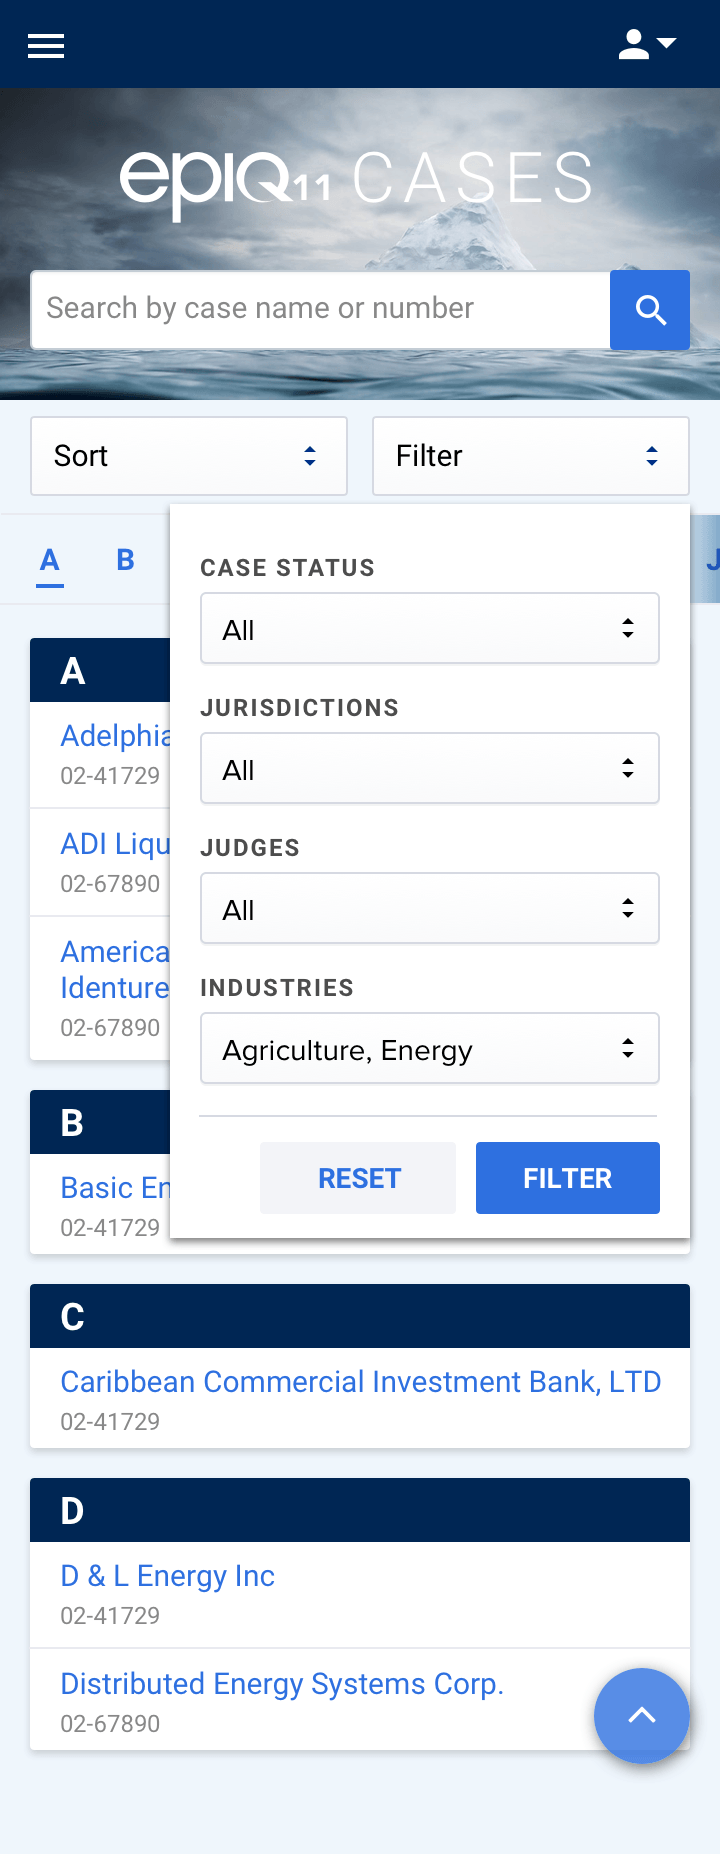Open the user account menu icon
Screen dimensions: 720x1854
(646, 45)
